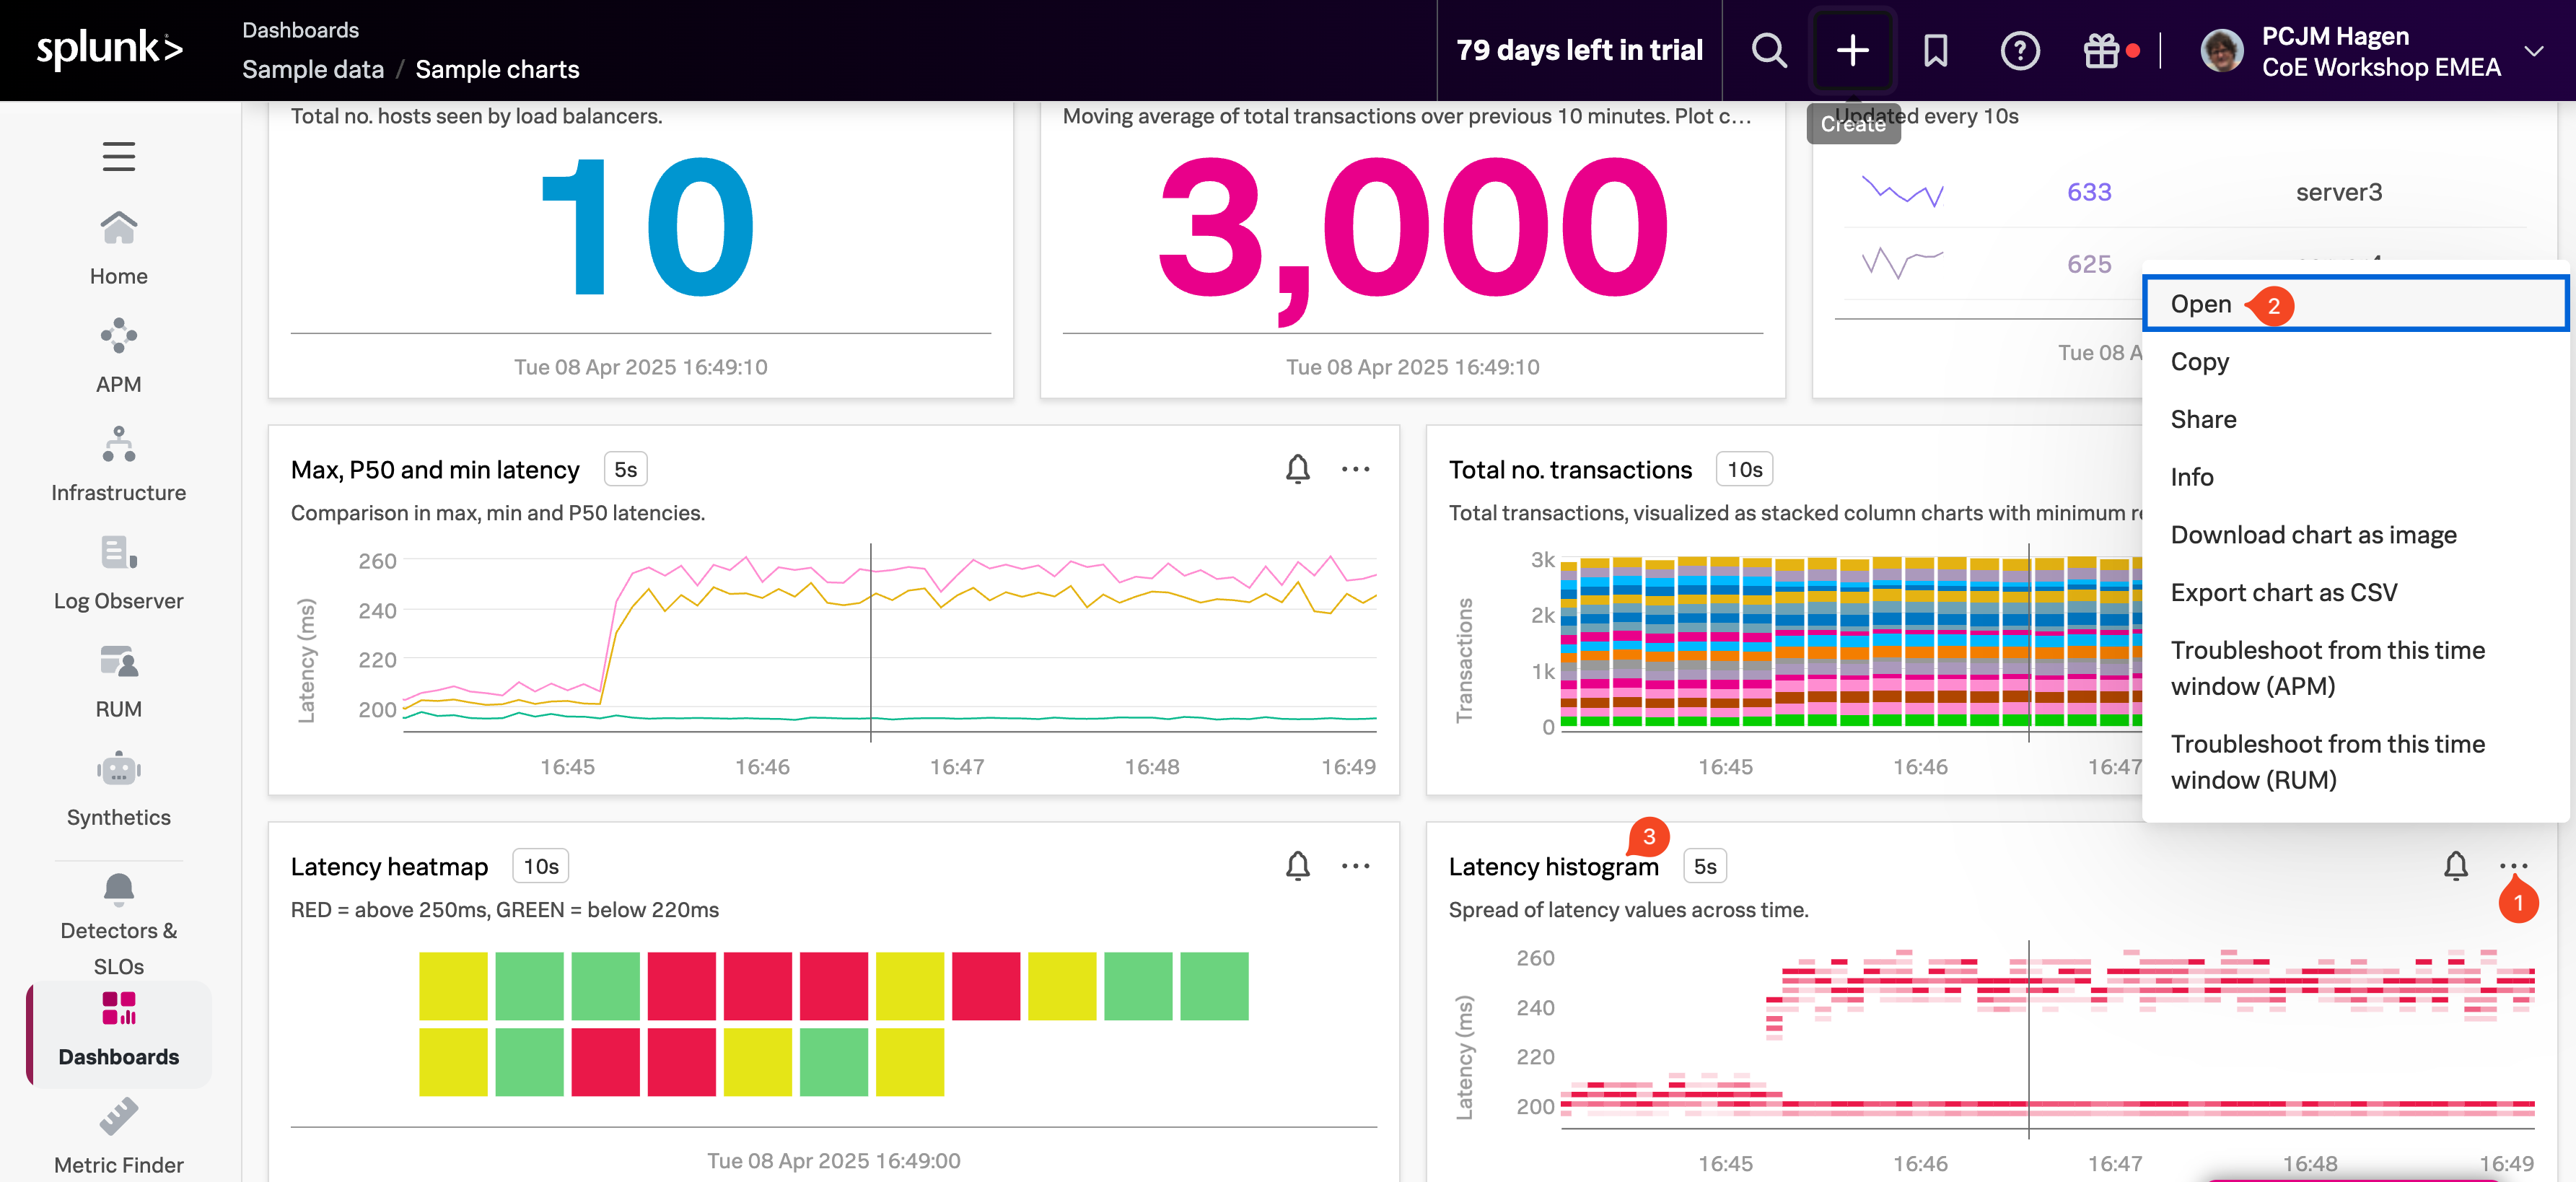Click the Sample data breadcrumb link

[x=312, y=69]
